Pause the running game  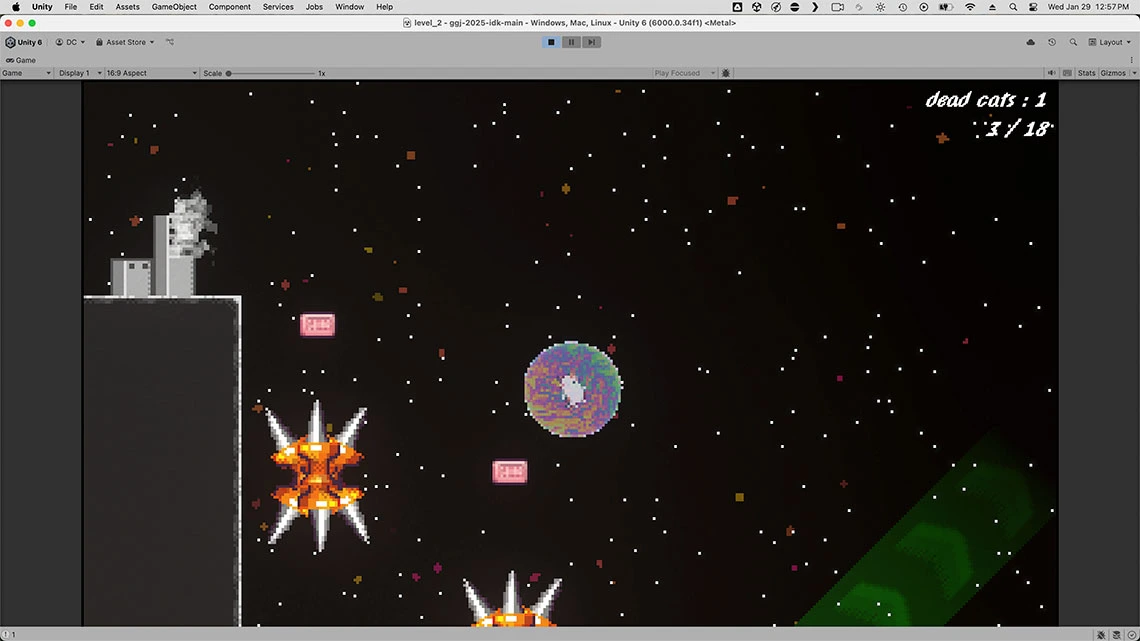(x=571, y=42)
